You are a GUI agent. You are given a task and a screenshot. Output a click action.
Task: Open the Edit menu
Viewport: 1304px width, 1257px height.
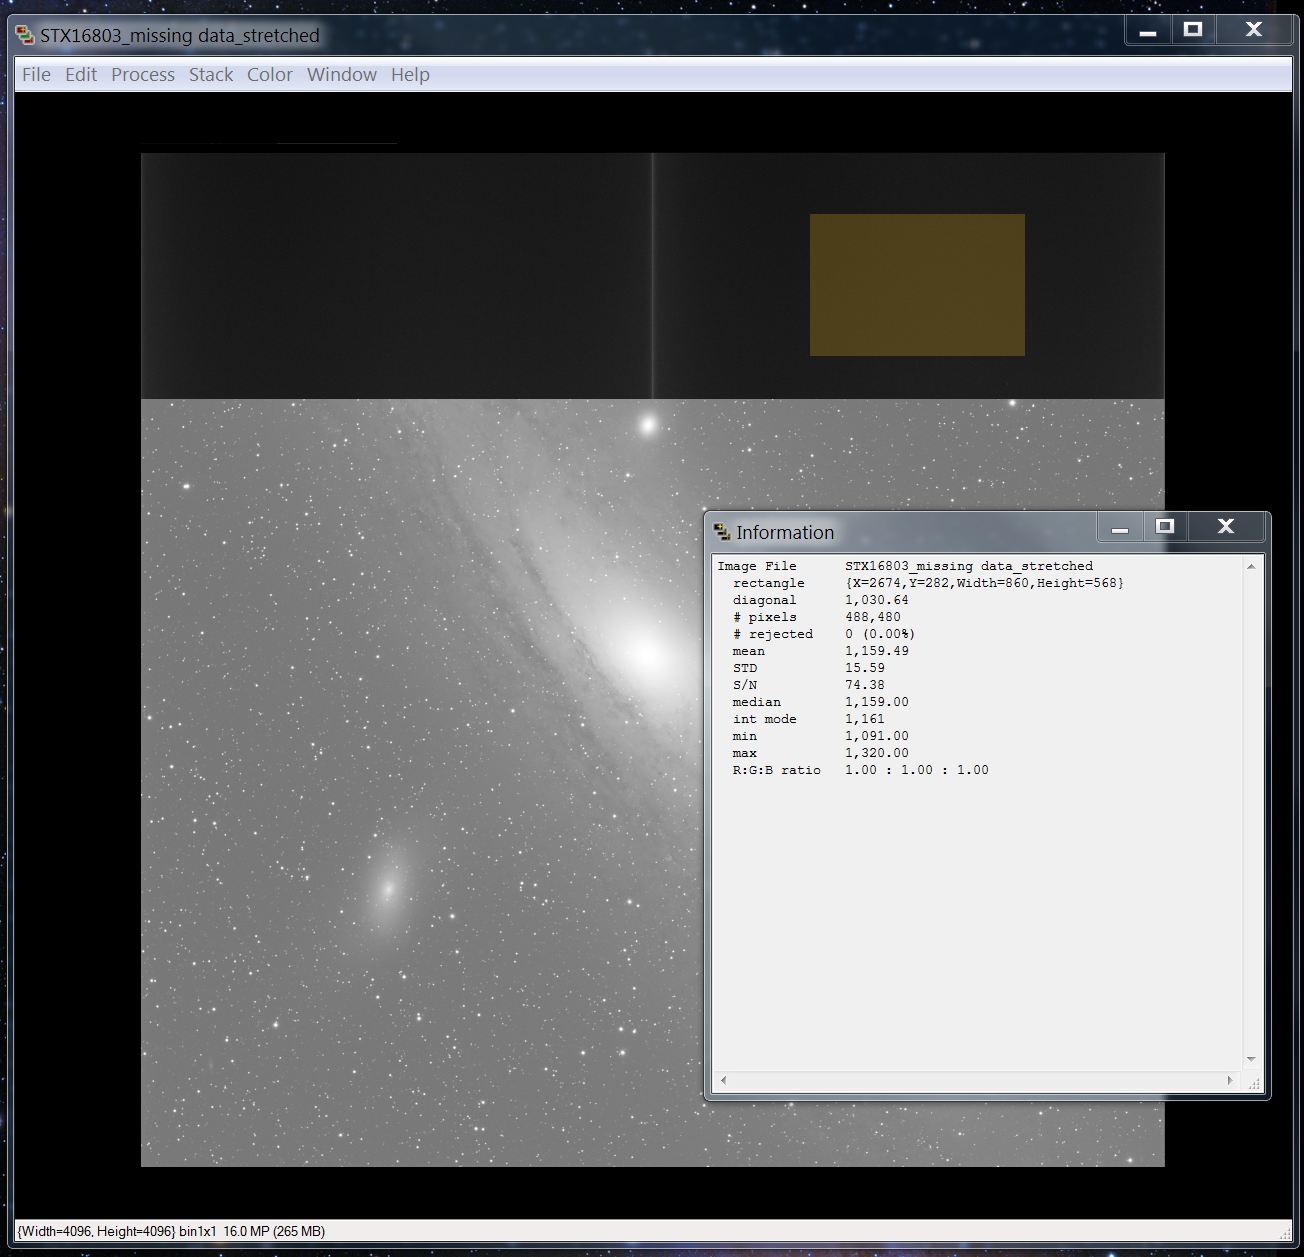pyautogui.click(x=81, y=75)
